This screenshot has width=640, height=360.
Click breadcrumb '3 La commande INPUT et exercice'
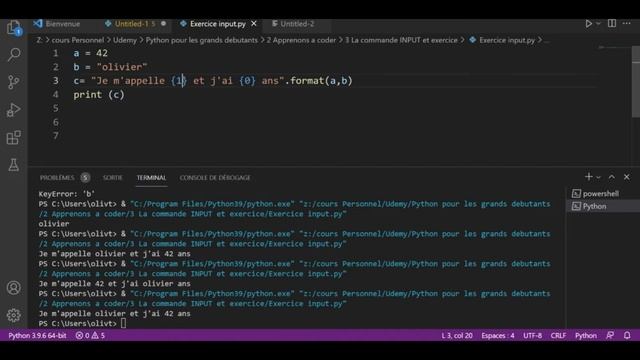pyautogui.click(x=402, y=40)
